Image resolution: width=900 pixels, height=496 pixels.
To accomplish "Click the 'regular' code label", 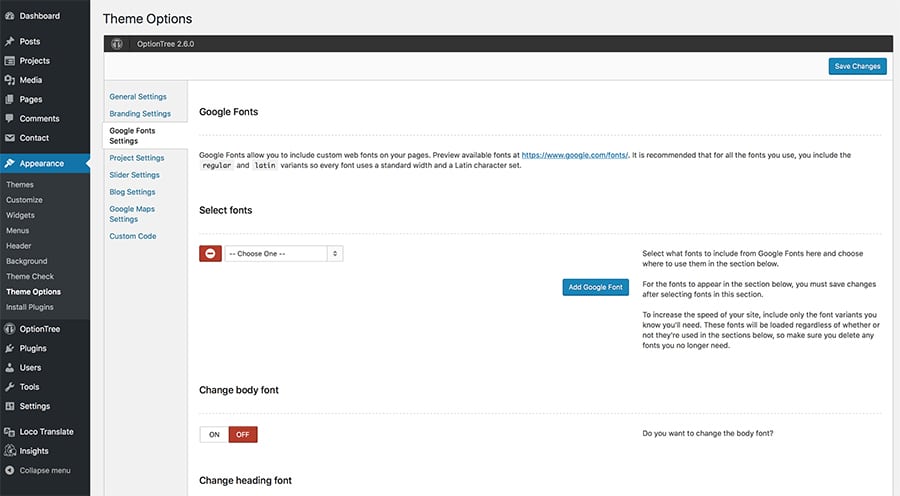I will point(216,165).
